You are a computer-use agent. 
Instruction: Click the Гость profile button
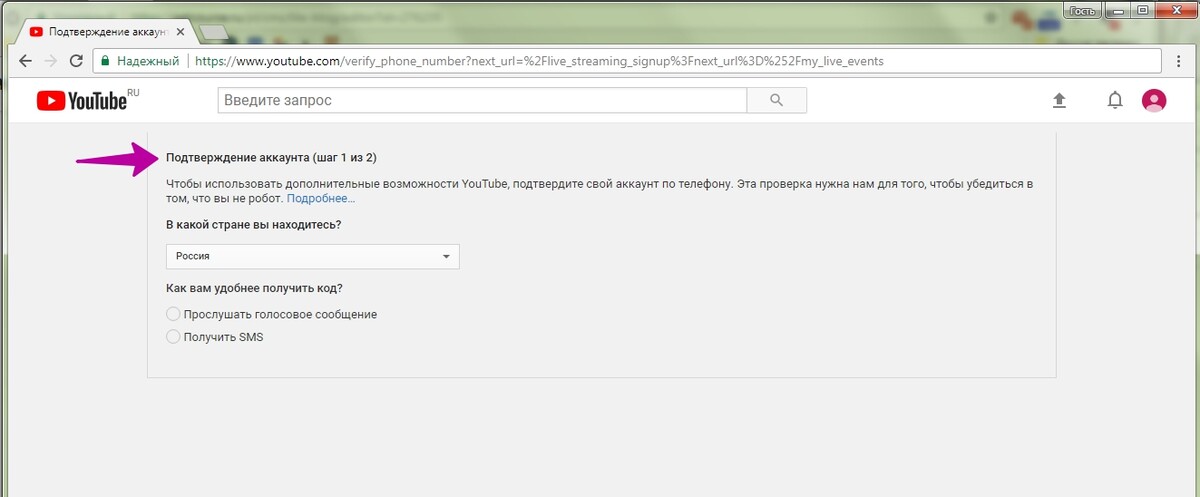pyautogui.click(x=1084, y=10)
